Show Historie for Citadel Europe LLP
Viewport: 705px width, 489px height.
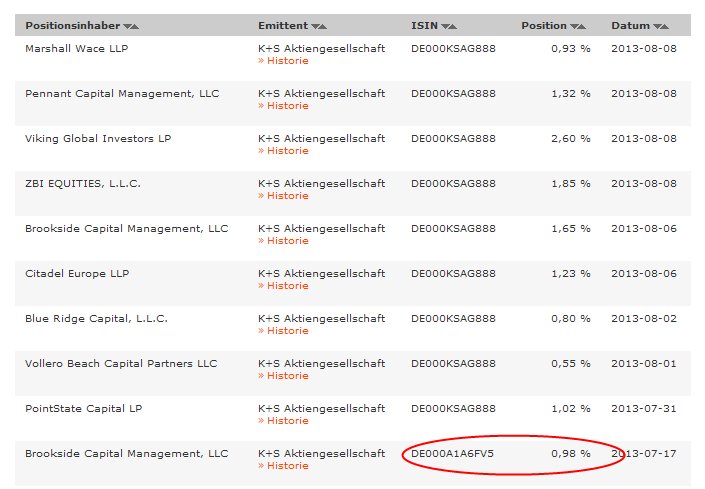click(283, 286)
